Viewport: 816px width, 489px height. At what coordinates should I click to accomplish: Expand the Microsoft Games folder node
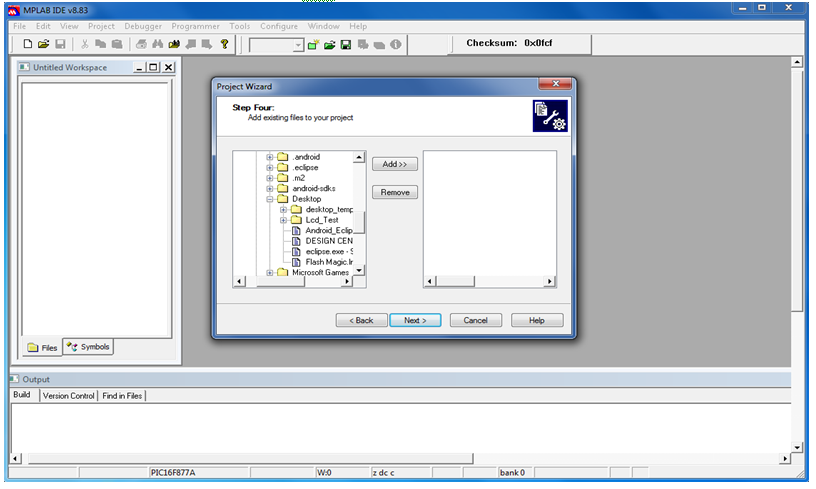pyautogui.click(x=270, y=273)
